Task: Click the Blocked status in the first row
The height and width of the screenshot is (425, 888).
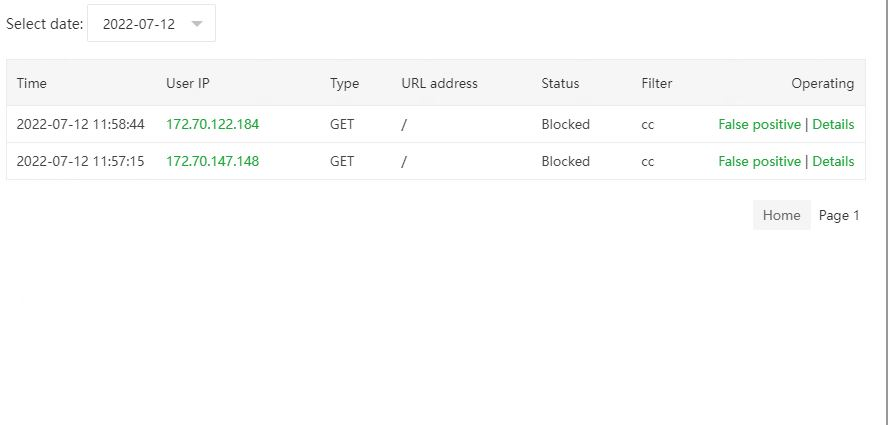Action: coord(566,125)
